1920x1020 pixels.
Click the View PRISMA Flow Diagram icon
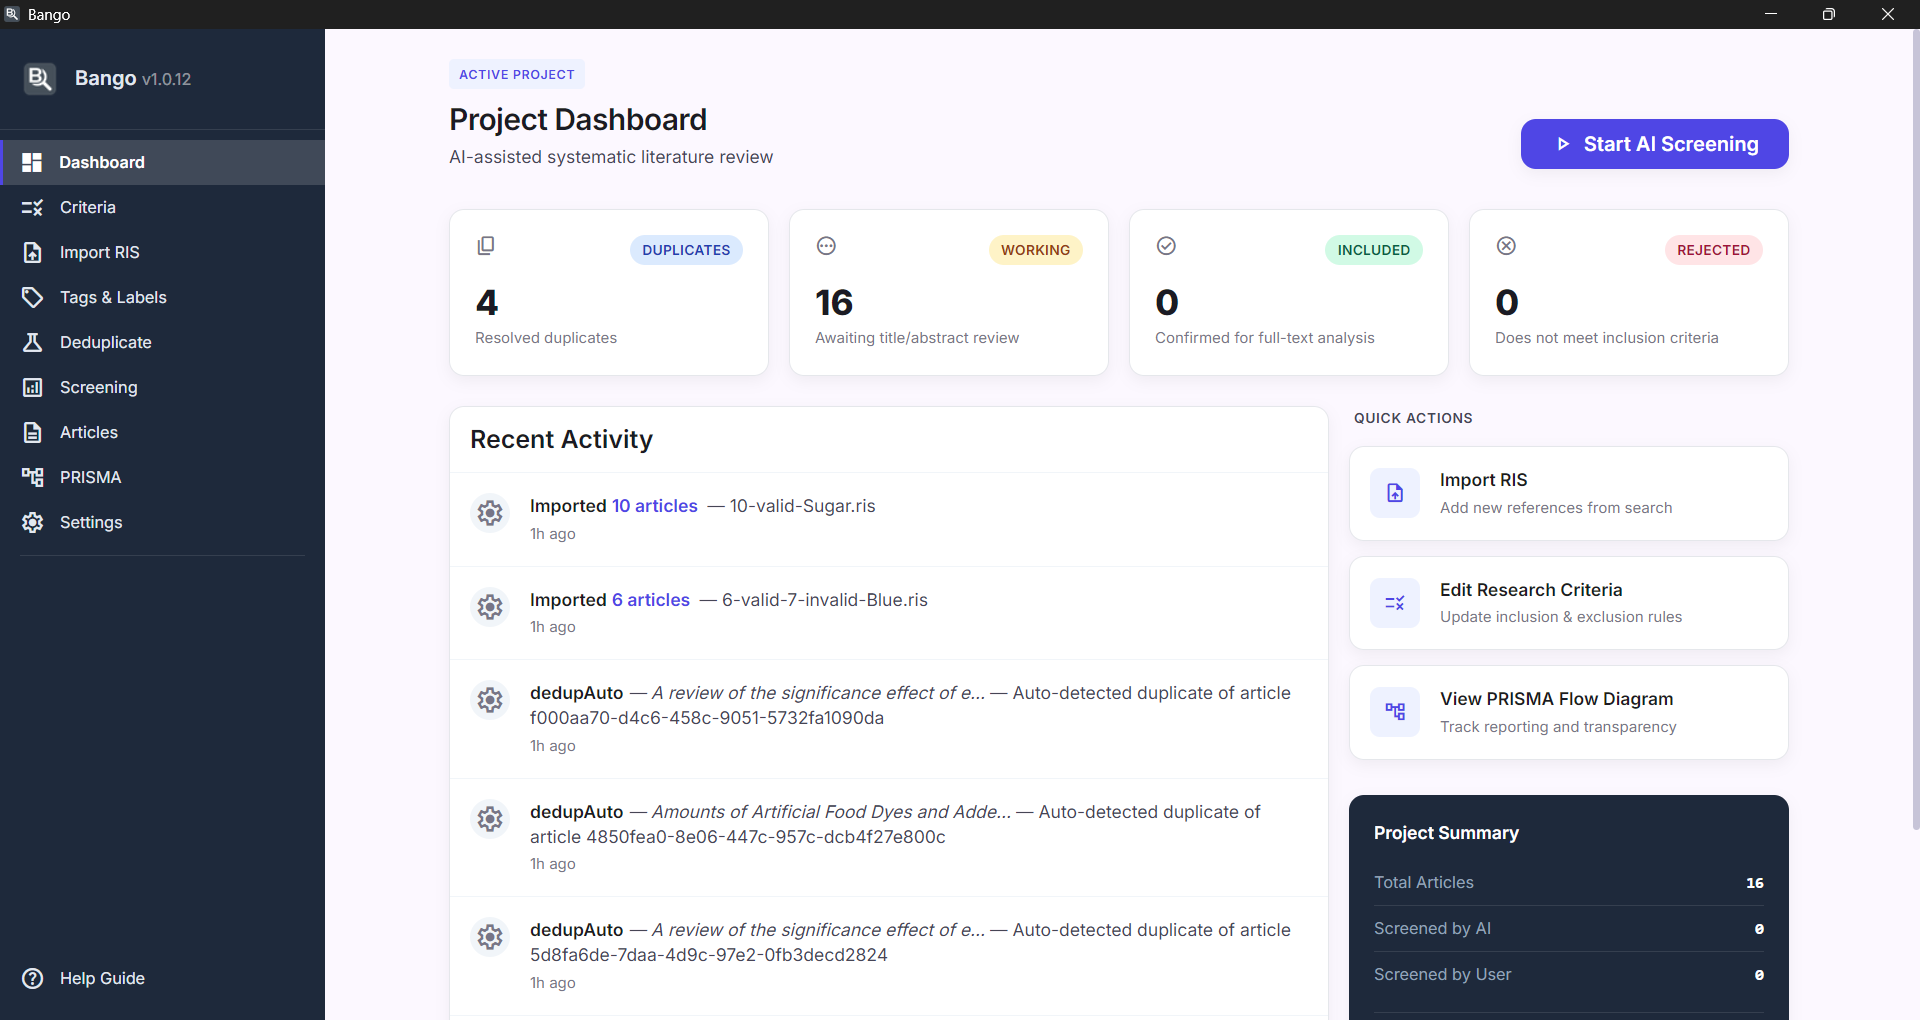[x=1395, y=712]
